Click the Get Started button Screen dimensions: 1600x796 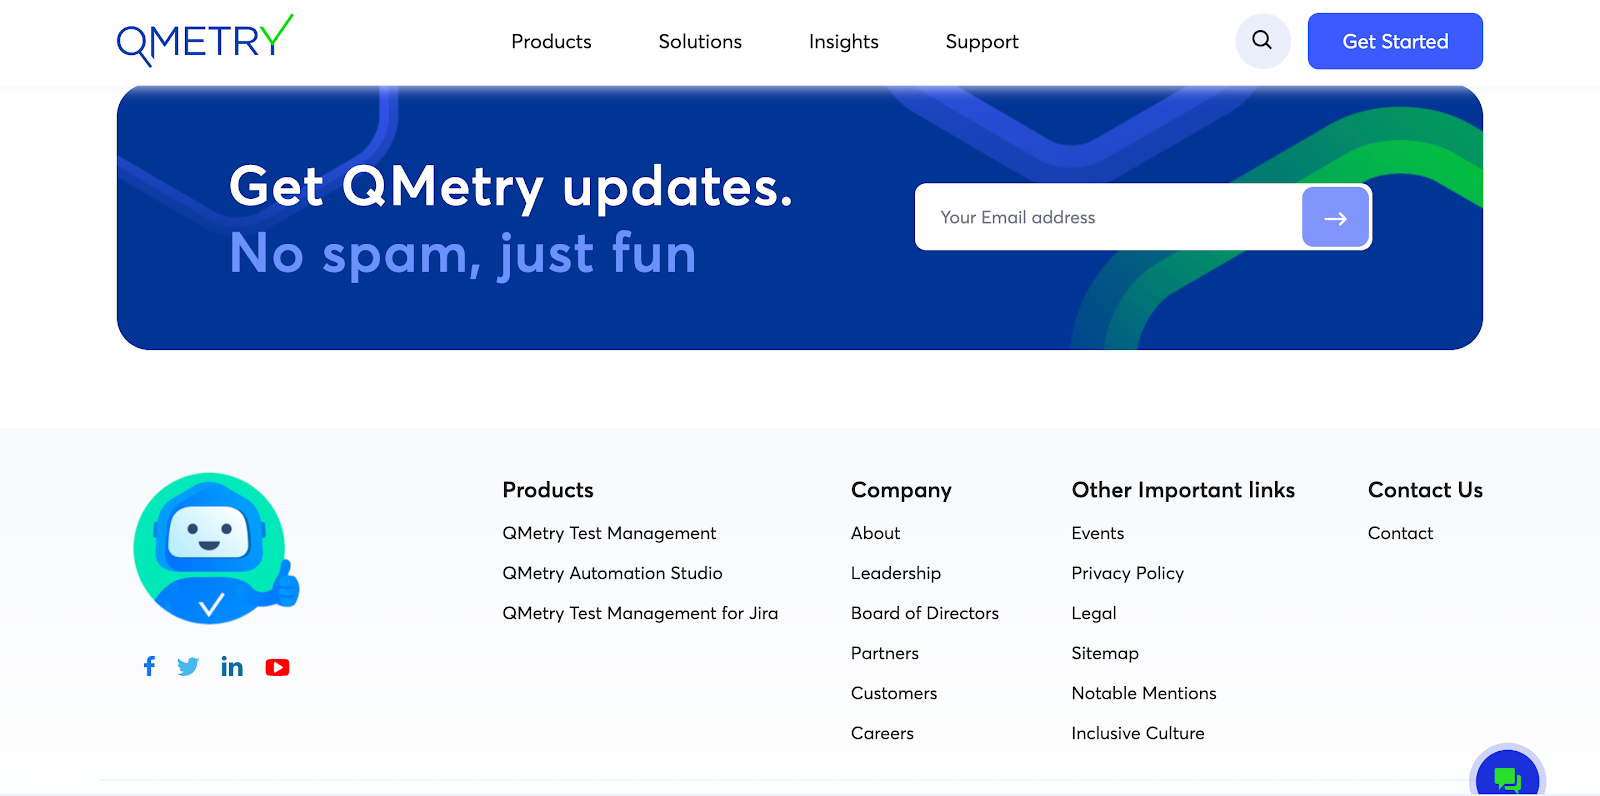(x=1395, y=41)
